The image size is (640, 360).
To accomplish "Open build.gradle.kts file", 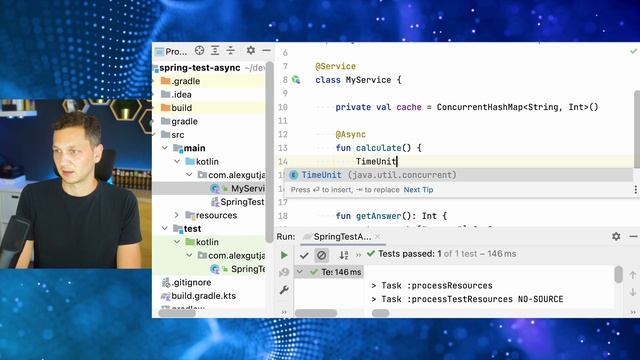I will pyautogui.click(x=198, y=296).
